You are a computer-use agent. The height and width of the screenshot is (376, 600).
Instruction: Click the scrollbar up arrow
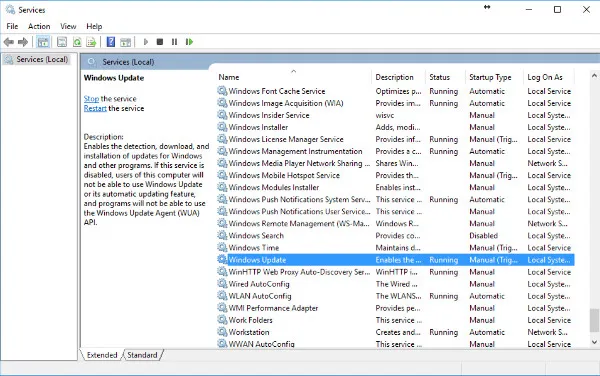click(594, 76)
